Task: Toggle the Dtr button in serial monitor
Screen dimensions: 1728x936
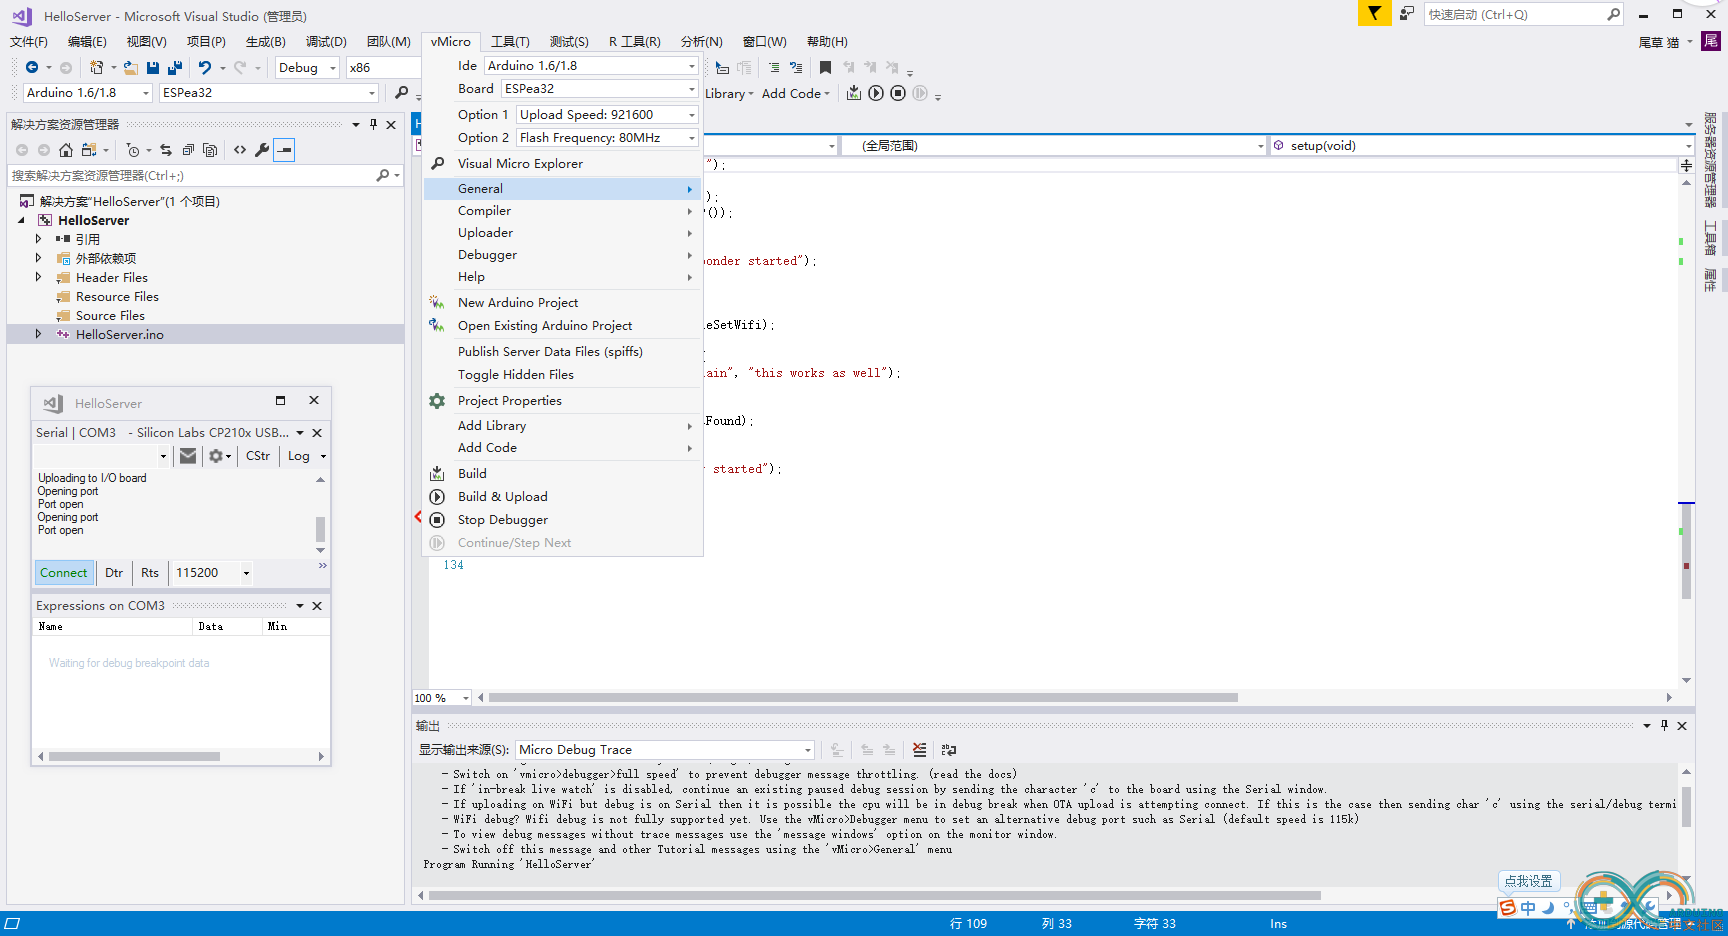Action: tap(114, 573)
